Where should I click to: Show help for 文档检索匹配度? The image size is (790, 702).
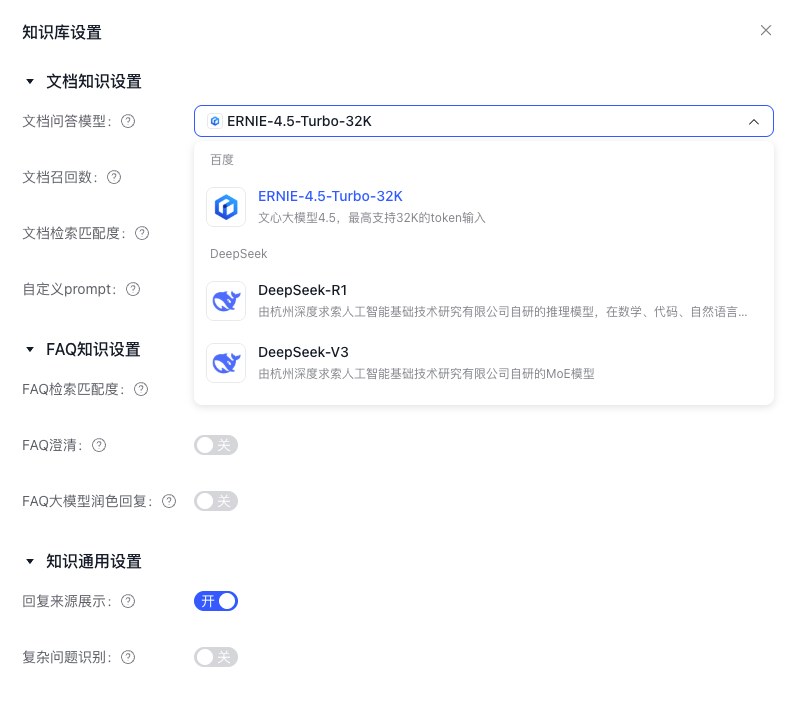142,233
